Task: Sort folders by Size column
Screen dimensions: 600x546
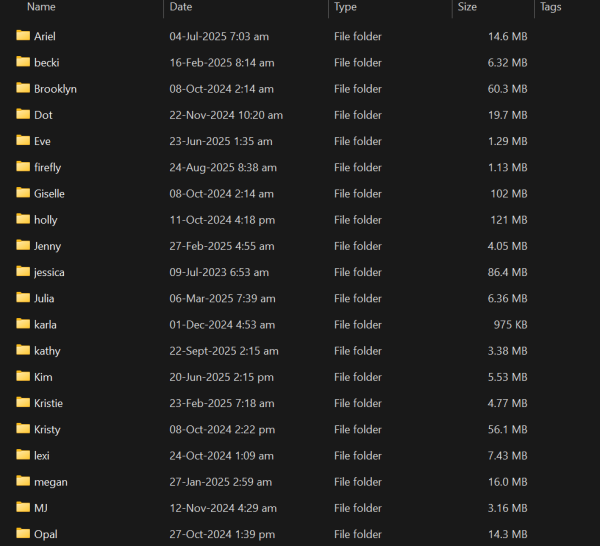Action: [467, 7]
